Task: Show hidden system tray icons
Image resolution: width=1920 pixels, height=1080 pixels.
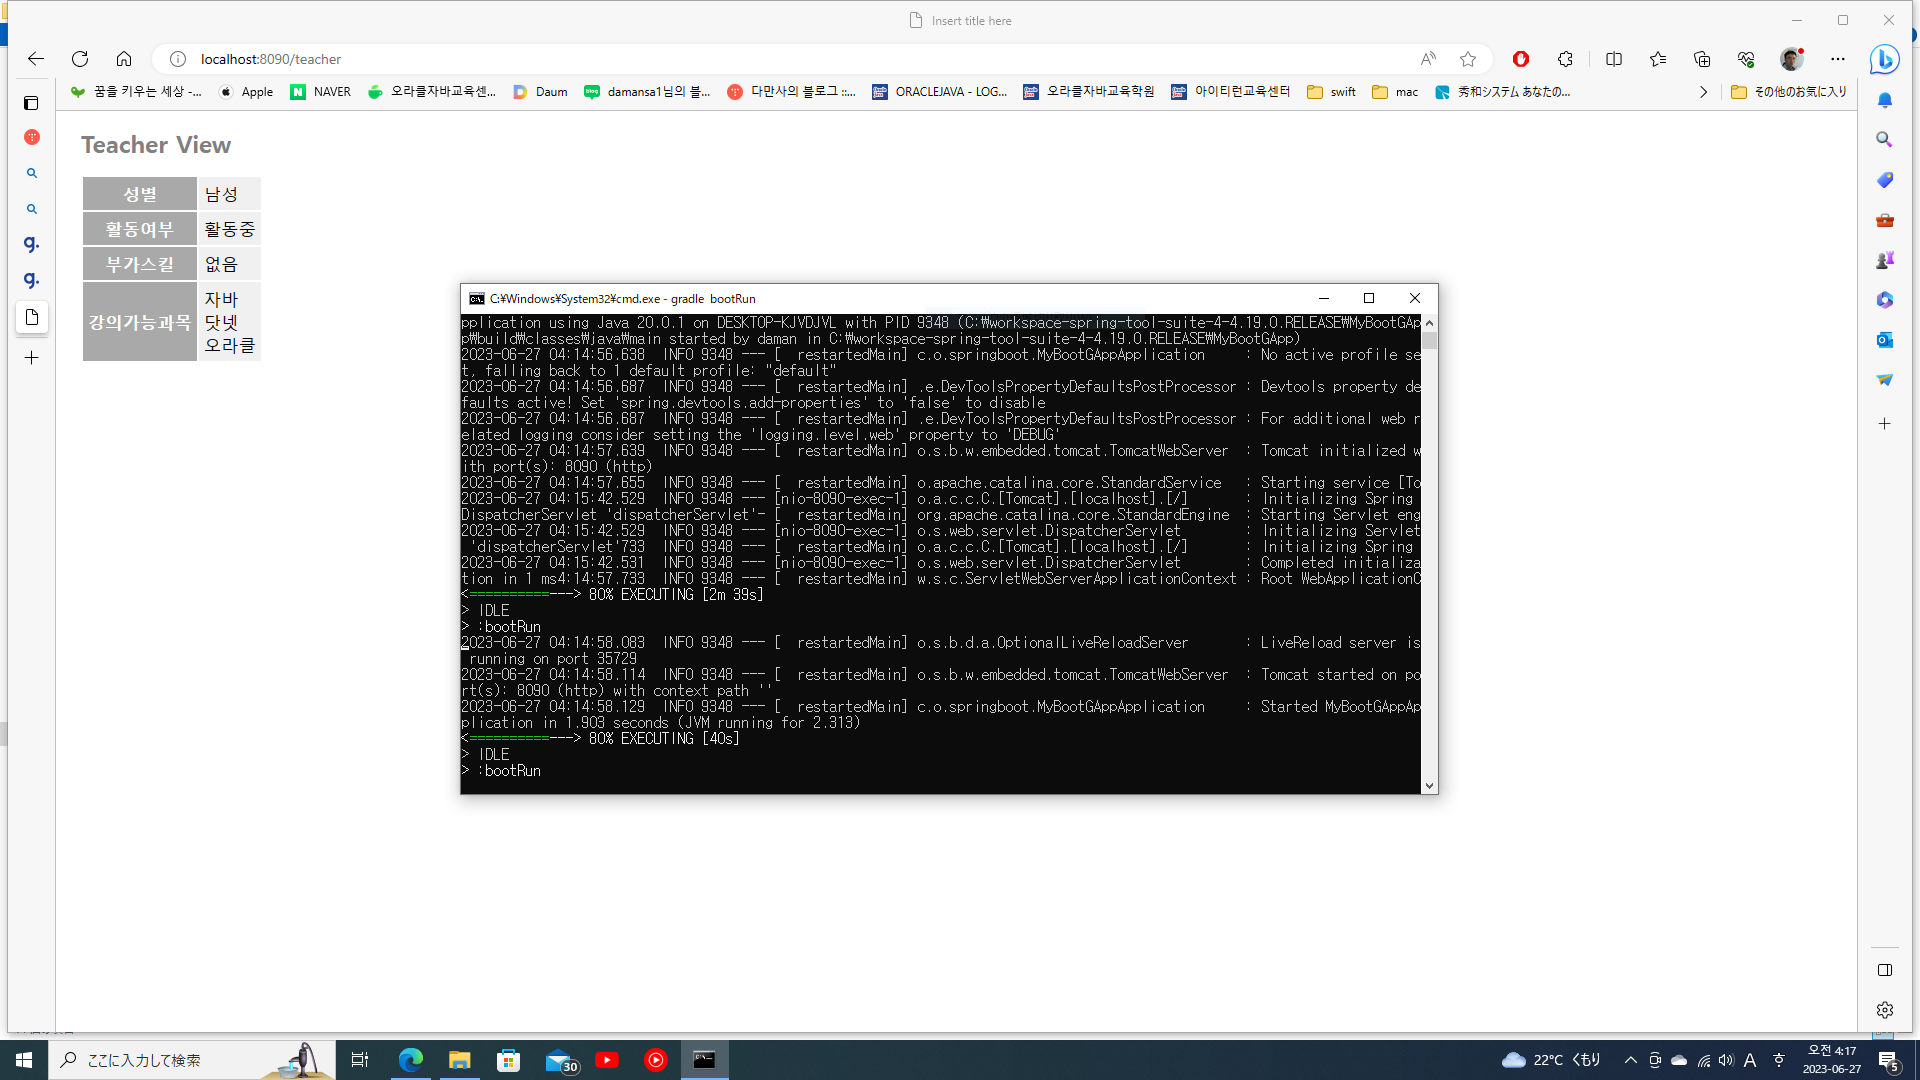Action: click(1630, 1060)
